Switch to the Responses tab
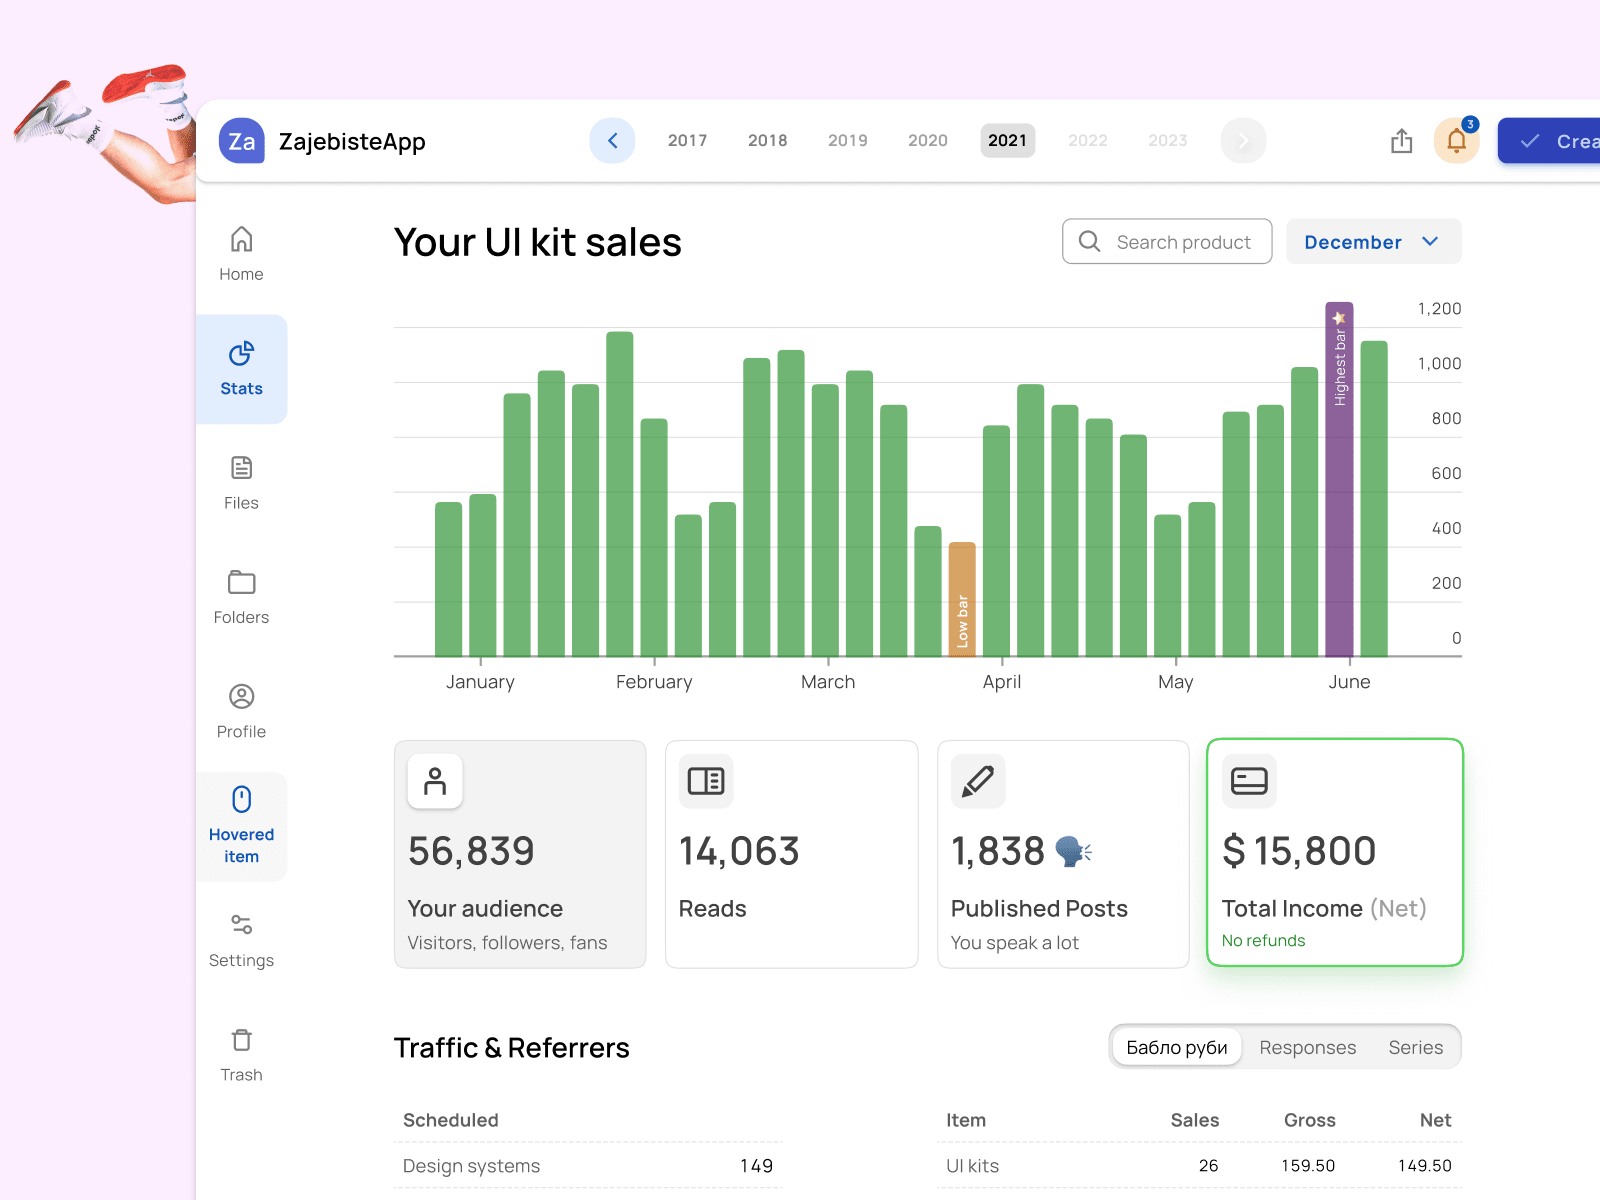Screen dimensions: 1600x1200 tap(1308, 1047)
